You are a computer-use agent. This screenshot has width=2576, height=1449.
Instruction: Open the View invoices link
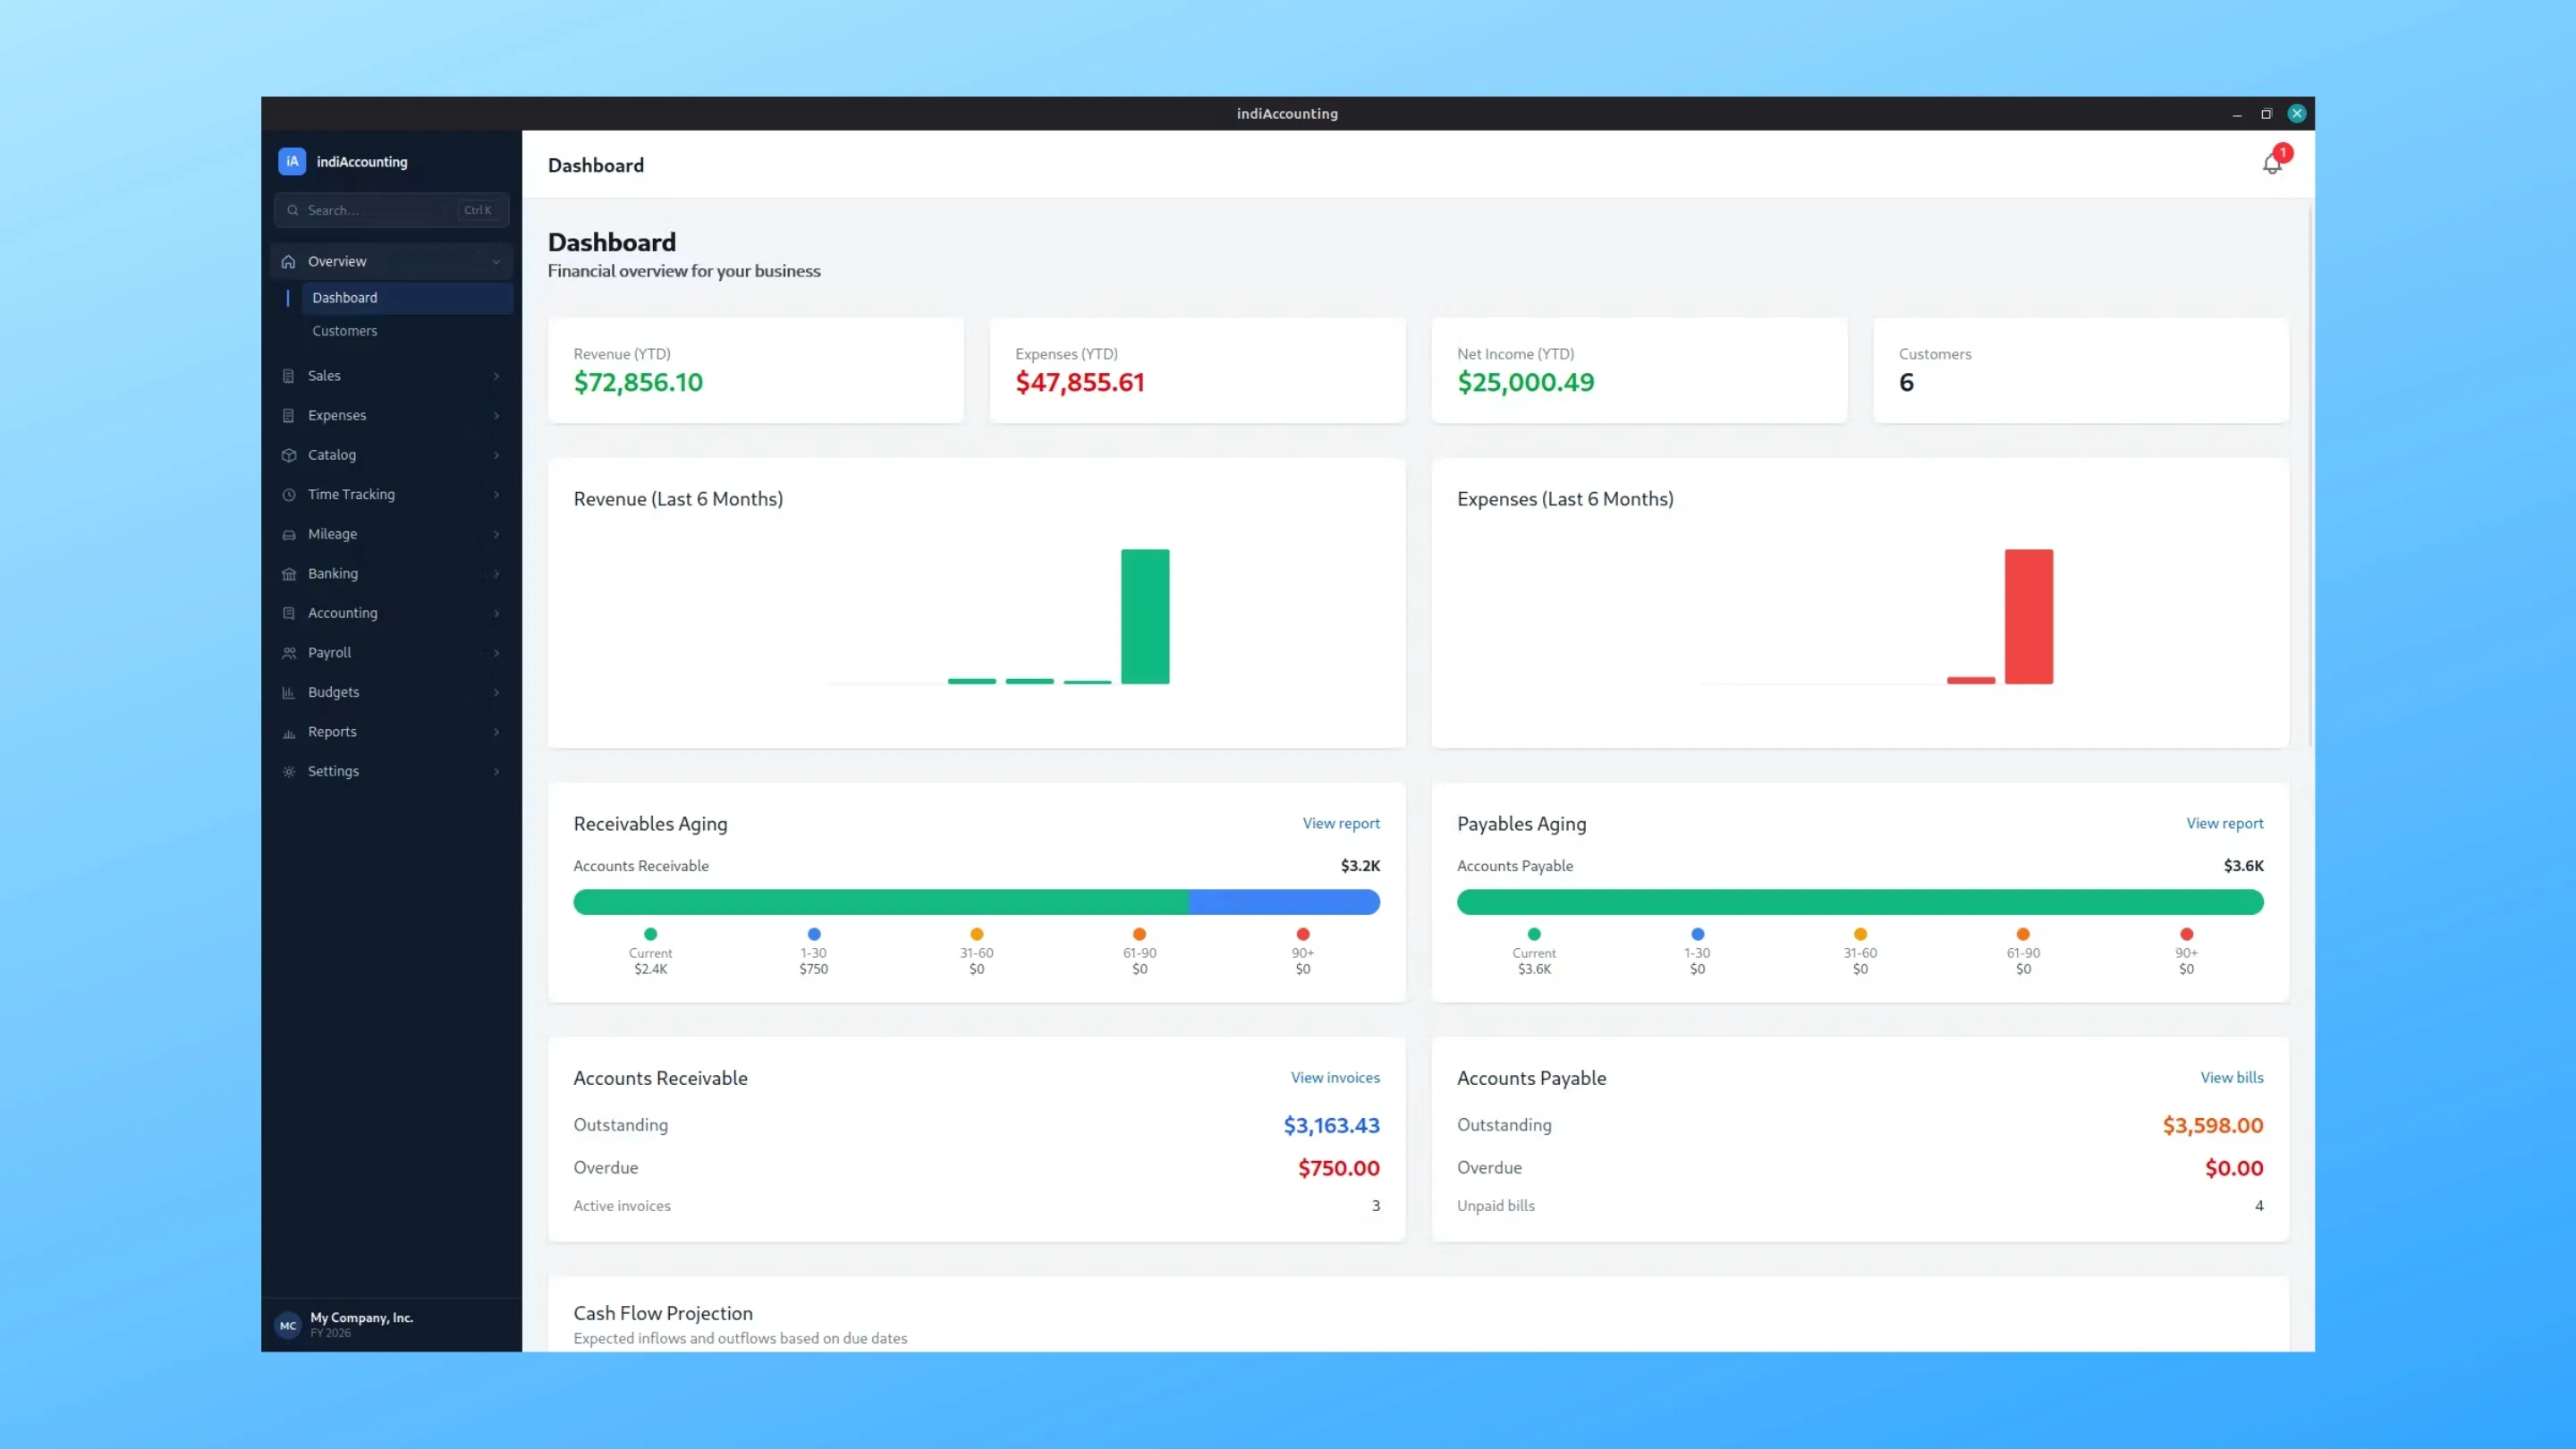click(x=1335, y=1077)
